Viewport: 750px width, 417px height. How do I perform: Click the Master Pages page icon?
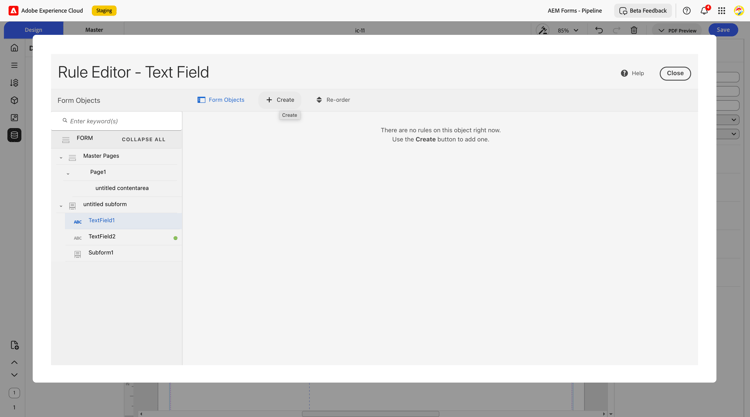pyautogui.click(x=72, y=158)
